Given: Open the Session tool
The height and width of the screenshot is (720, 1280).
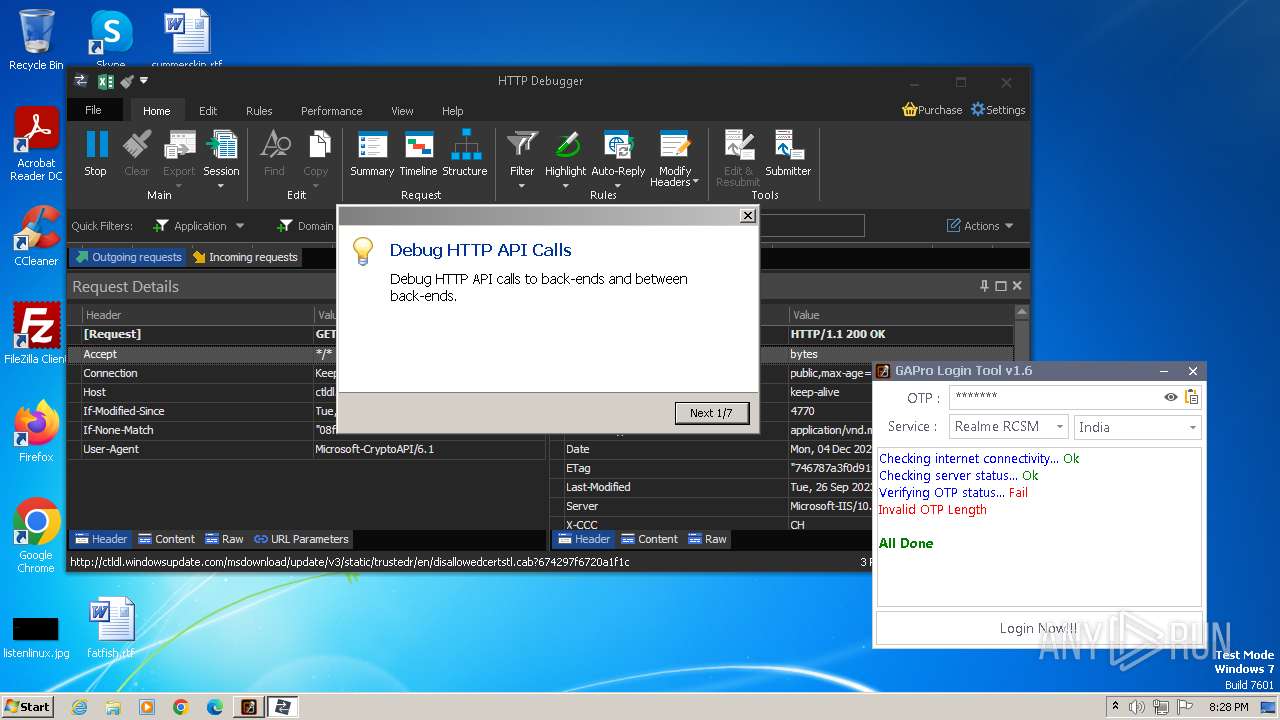Looking at the screenshot, I should coord(221,159).
